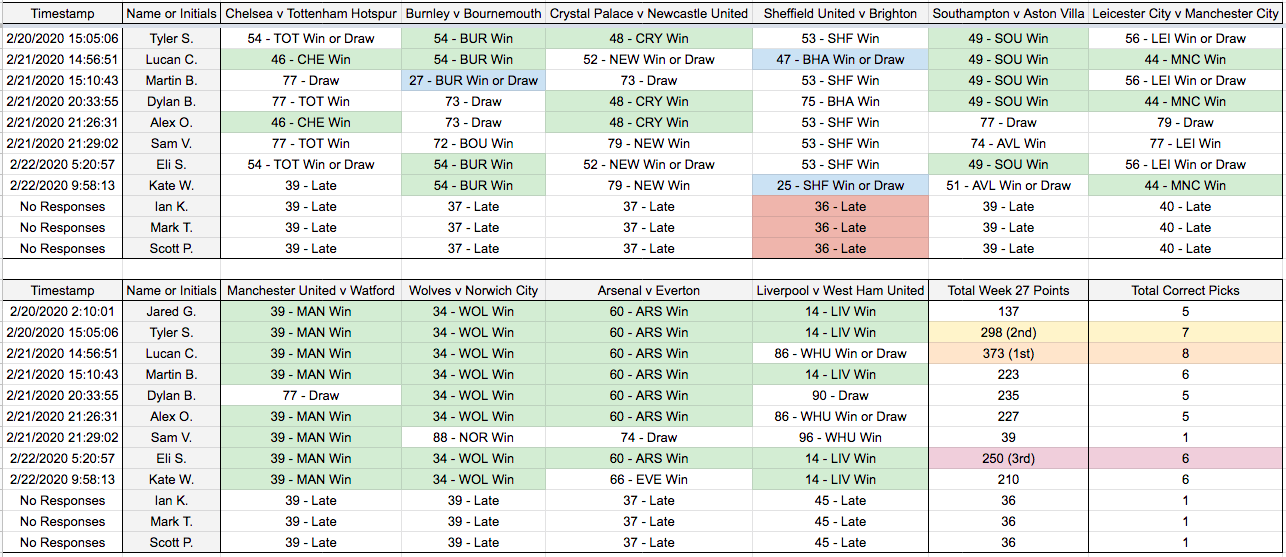Viewport: 1286px width, 557px height.
Task: Select the 'Total Week 27 Points' header
Action: click(1008, 290)
